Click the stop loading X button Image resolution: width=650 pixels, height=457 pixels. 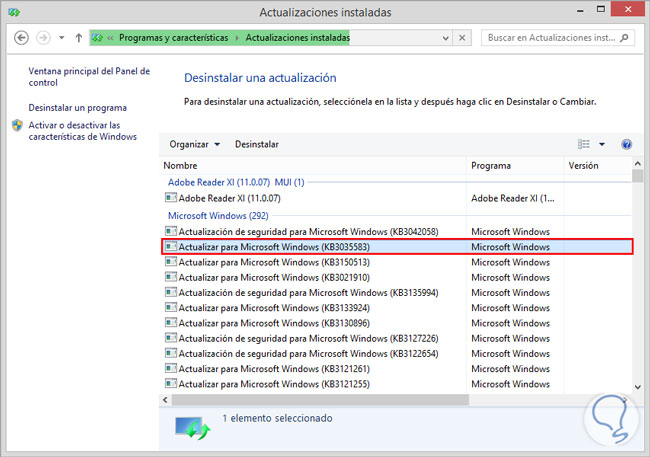(462, 38)
